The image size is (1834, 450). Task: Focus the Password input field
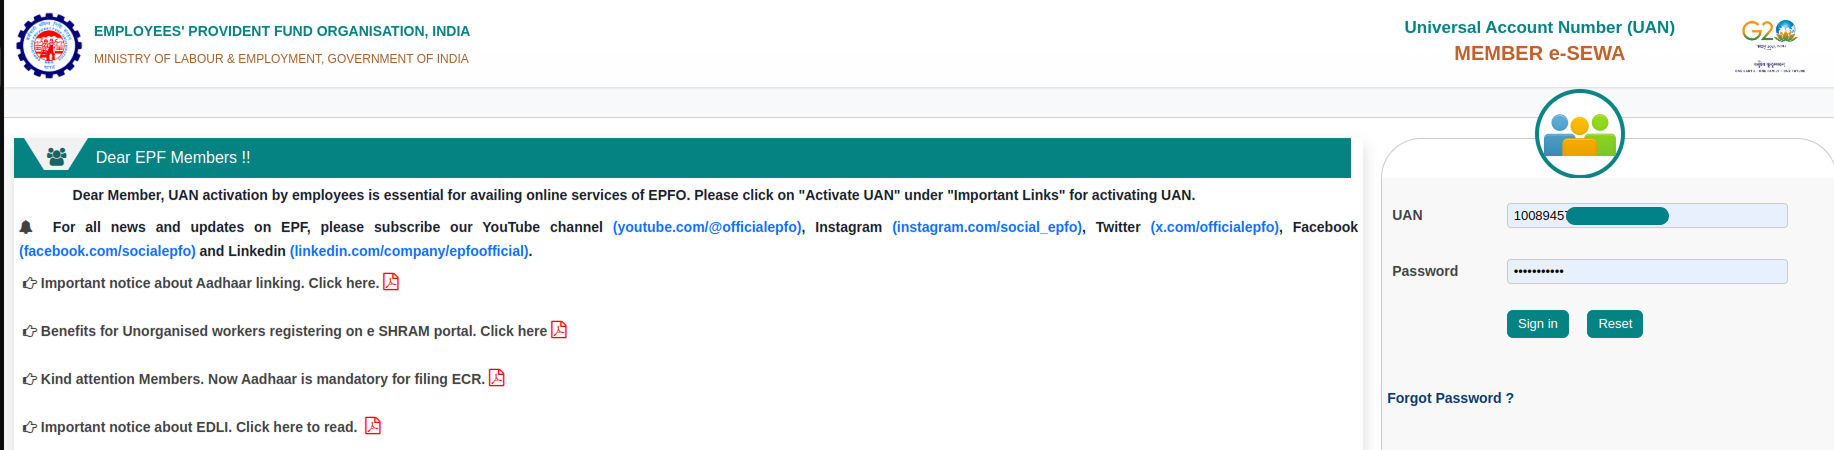[1647, 272]
